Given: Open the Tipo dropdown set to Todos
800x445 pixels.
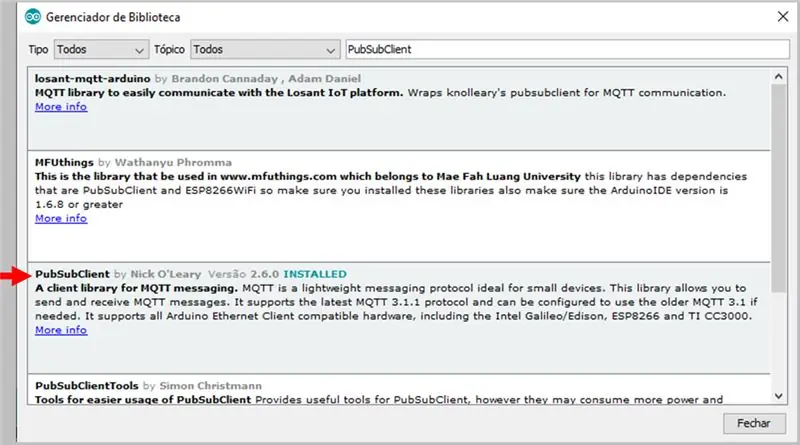Looking at the screenshot, I should click(x=102, y=50).
